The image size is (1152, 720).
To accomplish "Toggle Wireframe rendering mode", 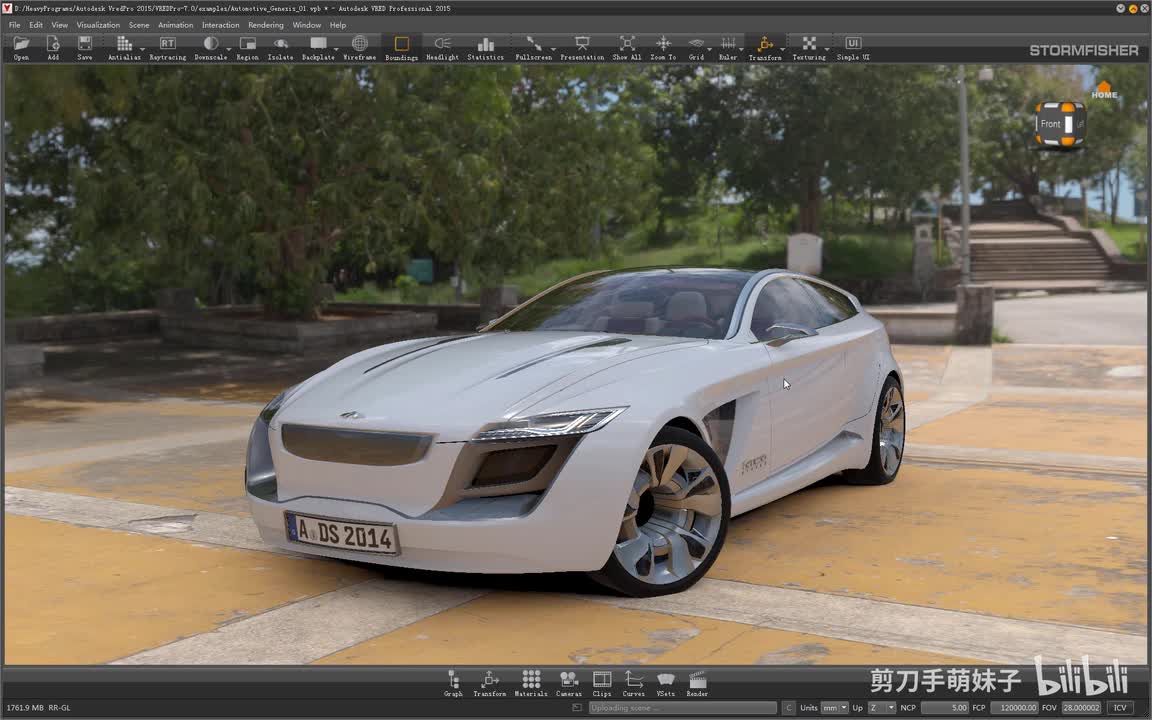I will [x=359, y=48].
